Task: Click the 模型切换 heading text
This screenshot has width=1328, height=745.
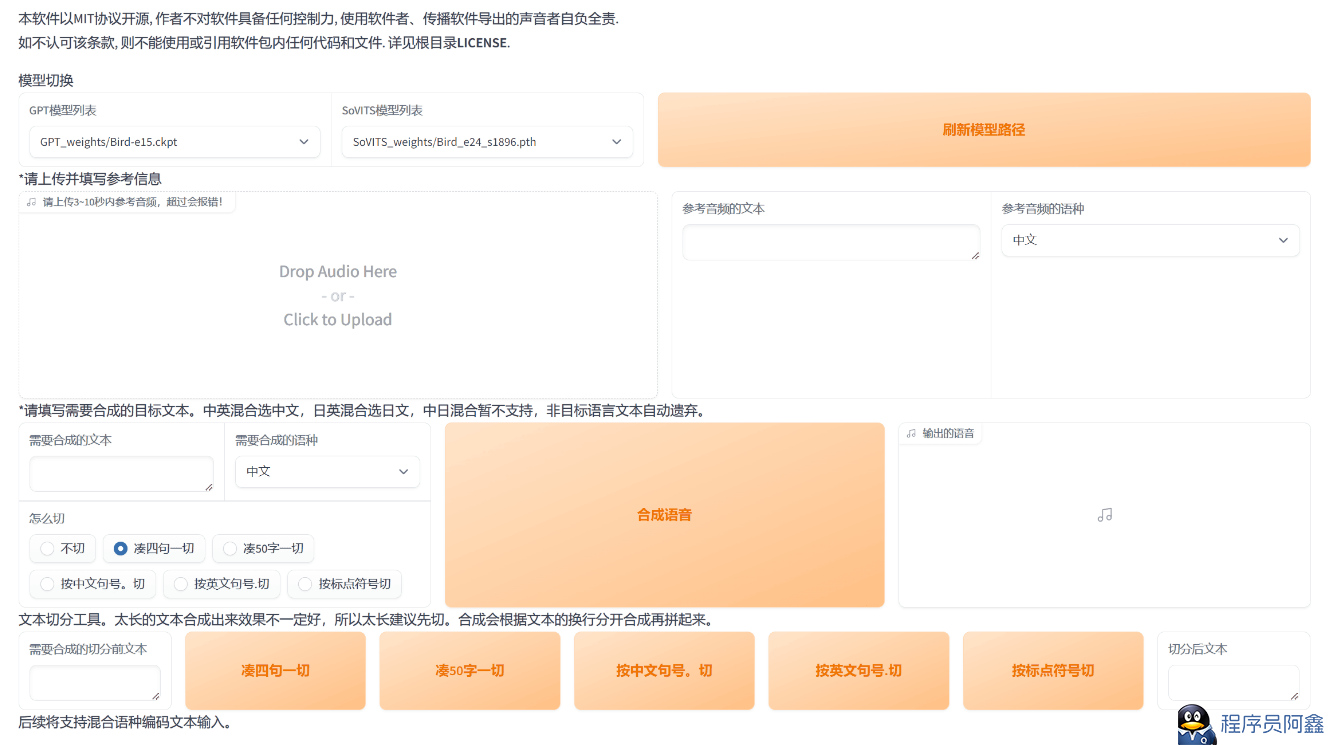Action: coord(46,80)
